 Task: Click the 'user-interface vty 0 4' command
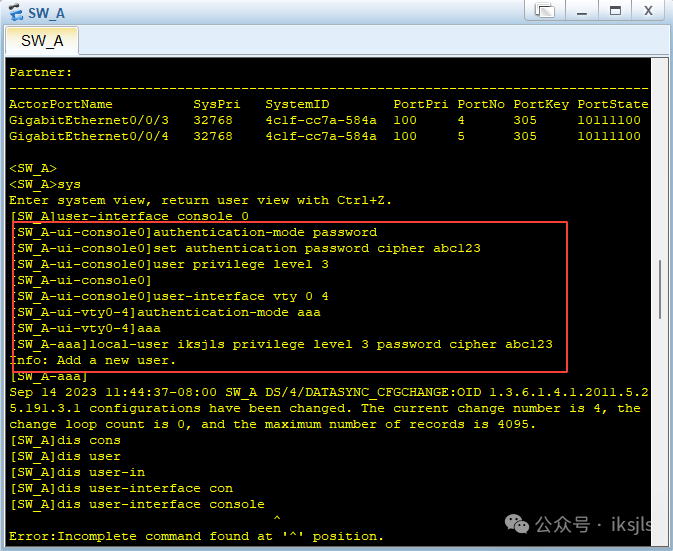[171, 296]
